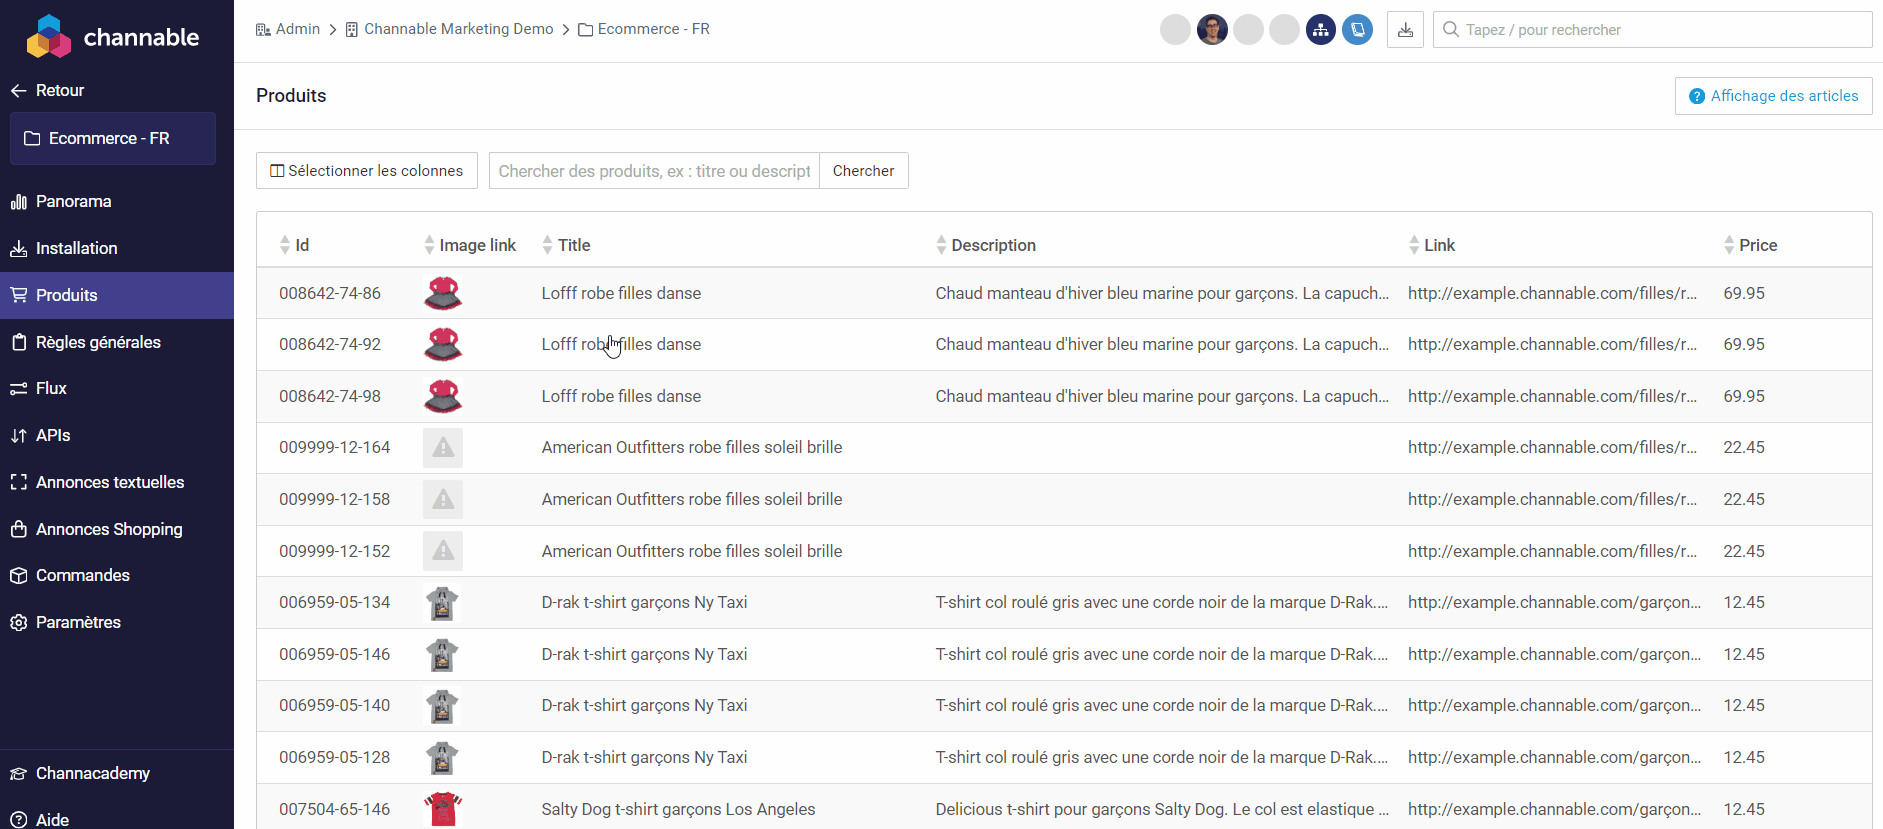This screenshot has height=829, width=1883.
Task: Click title 'Lofff robe filles danse' in row 008642-74-98
Action: tap(622, 396)
